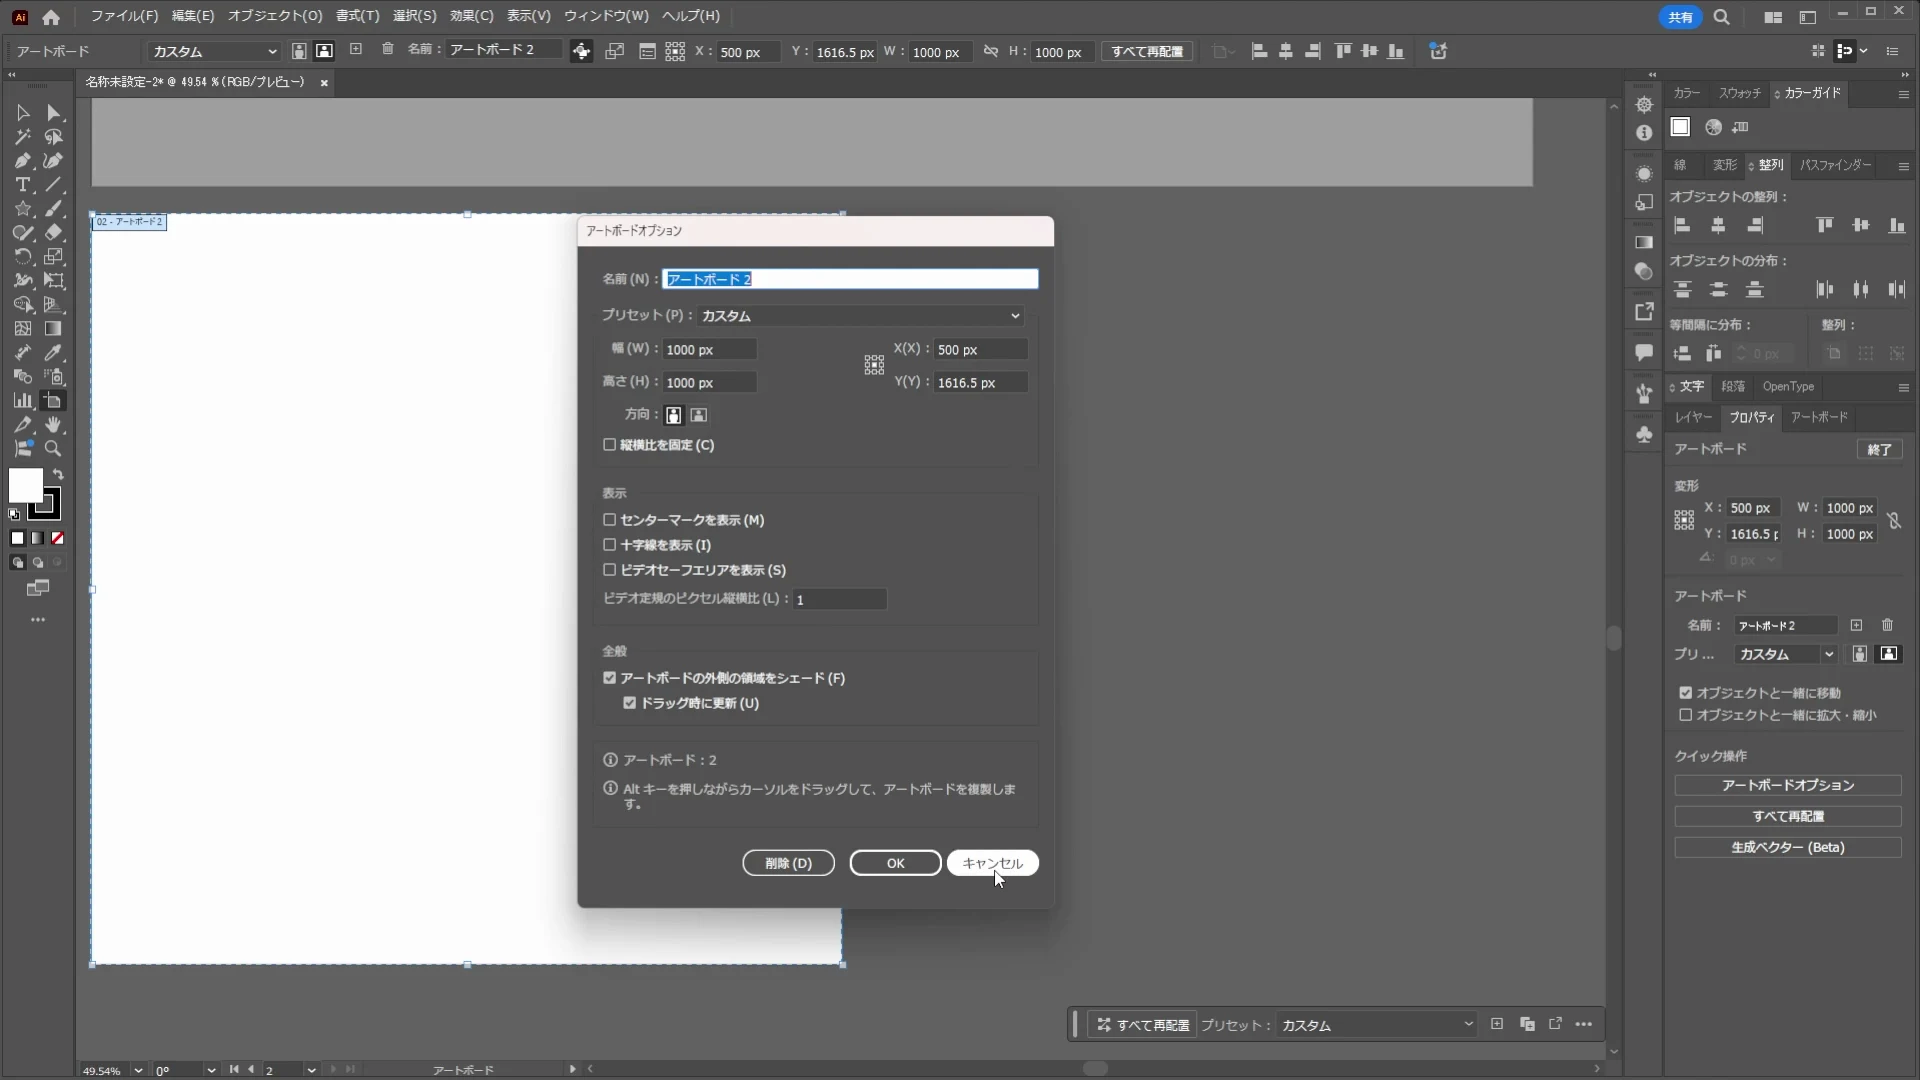Open the プリセット dropdown in the dialog

point(861,316)
